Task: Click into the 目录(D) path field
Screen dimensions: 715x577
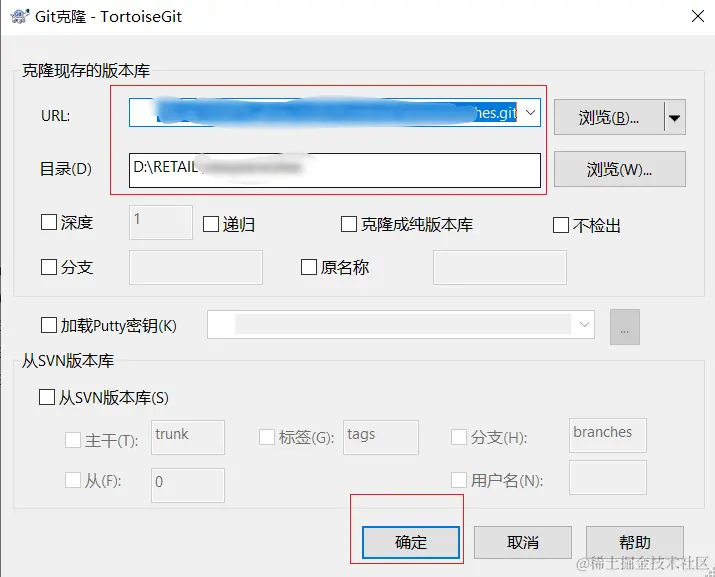Action: pyautogui.click(x=335, y=170)
